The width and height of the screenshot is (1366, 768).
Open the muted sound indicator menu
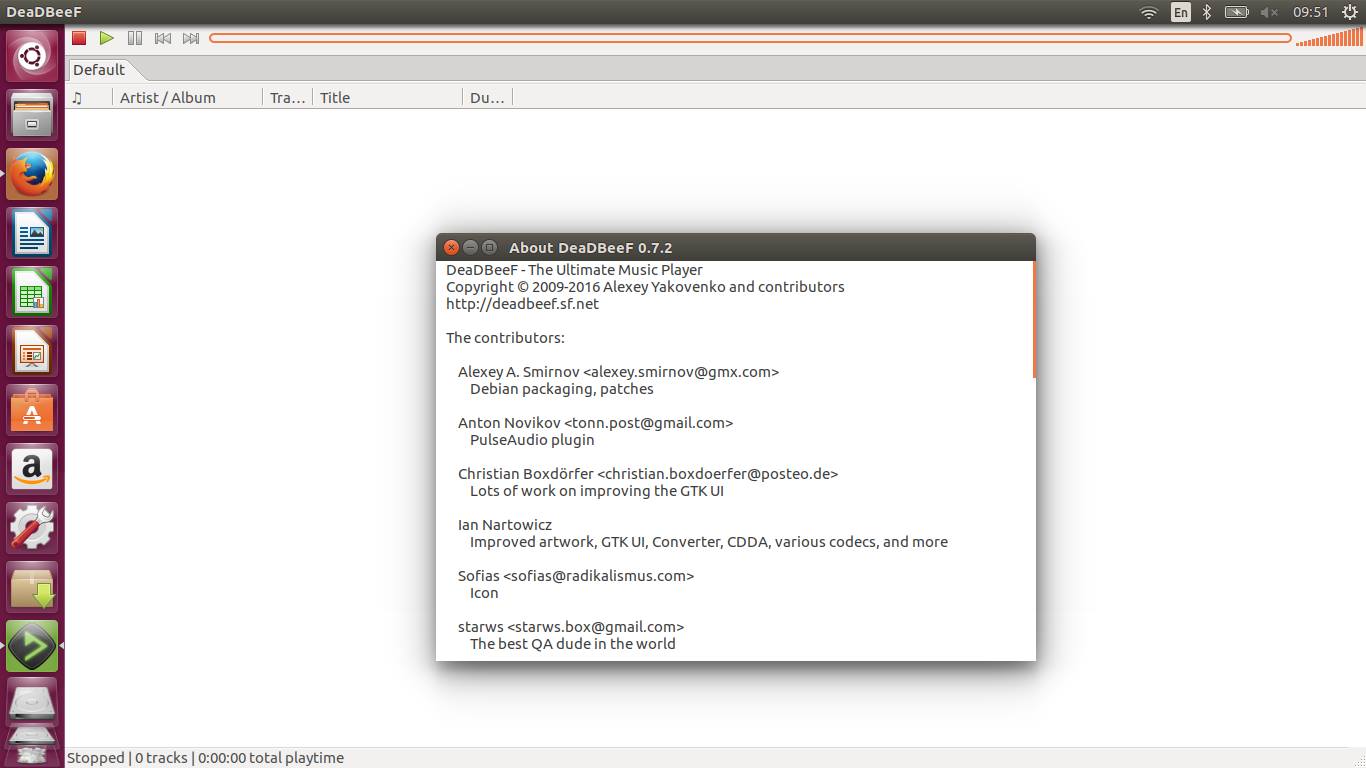[1269, 12]
